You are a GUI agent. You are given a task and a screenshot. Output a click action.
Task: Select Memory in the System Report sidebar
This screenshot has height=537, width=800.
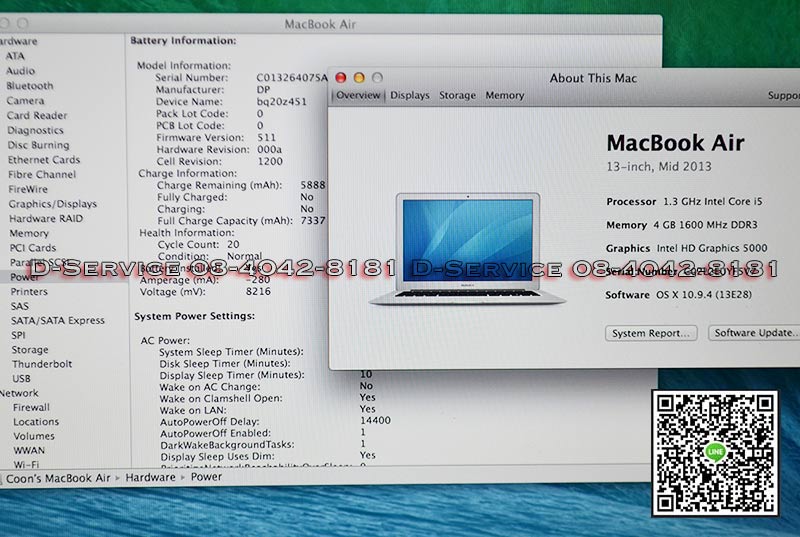29,234
